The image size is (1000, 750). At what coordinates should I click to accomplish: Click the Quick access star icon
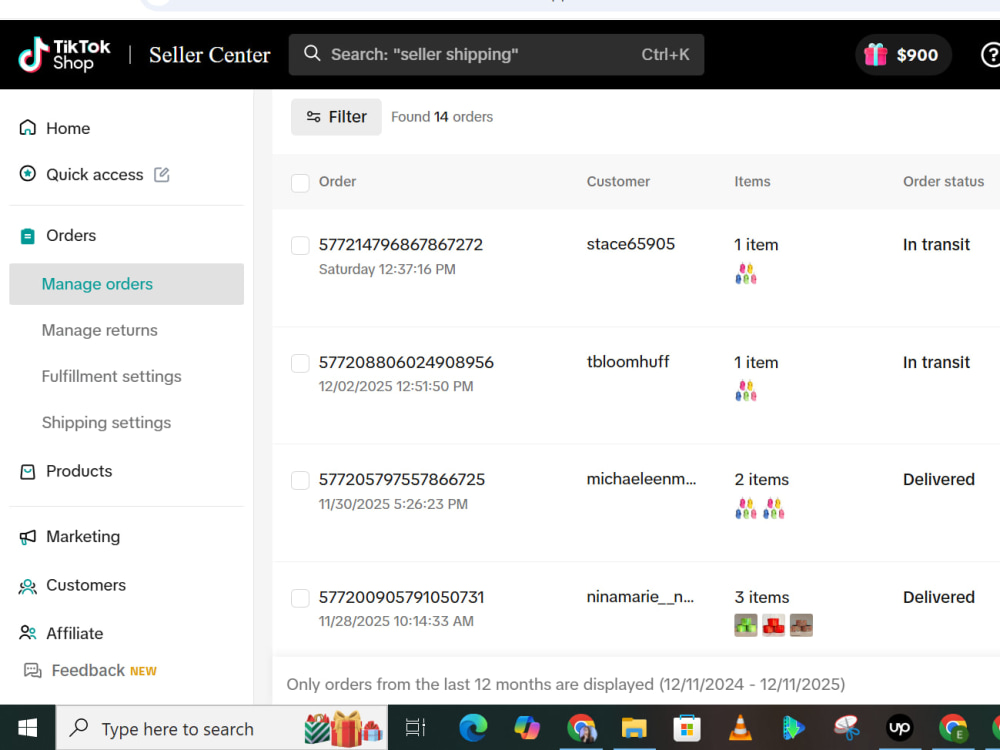coord(27,173)
